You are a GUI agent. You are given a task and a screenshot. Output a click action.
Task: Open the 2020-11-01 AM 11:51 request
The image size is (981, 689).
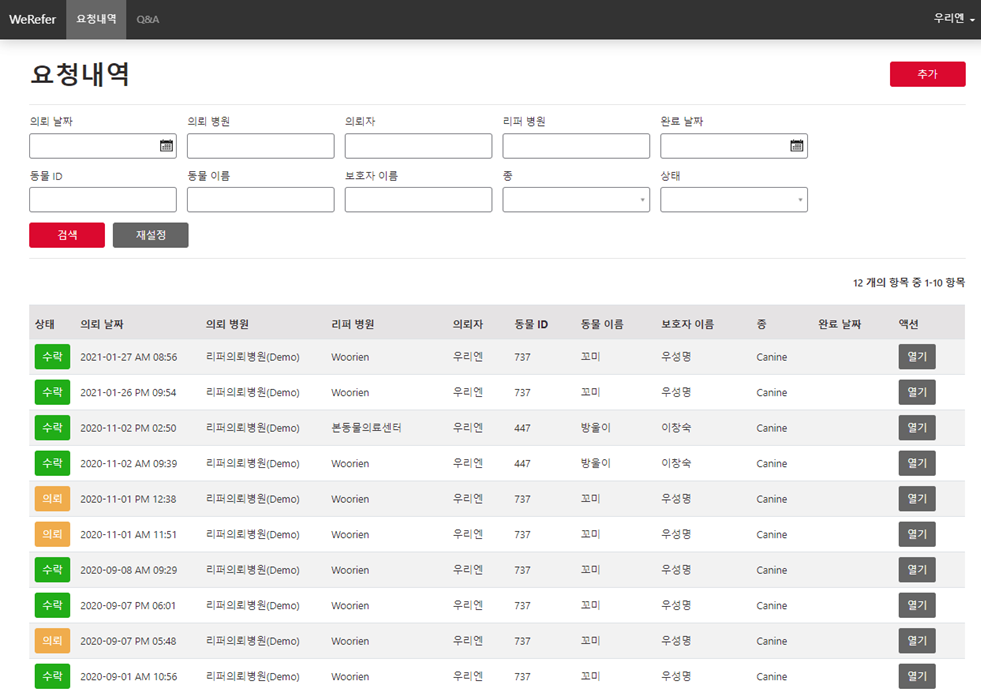tap(917, 534)
